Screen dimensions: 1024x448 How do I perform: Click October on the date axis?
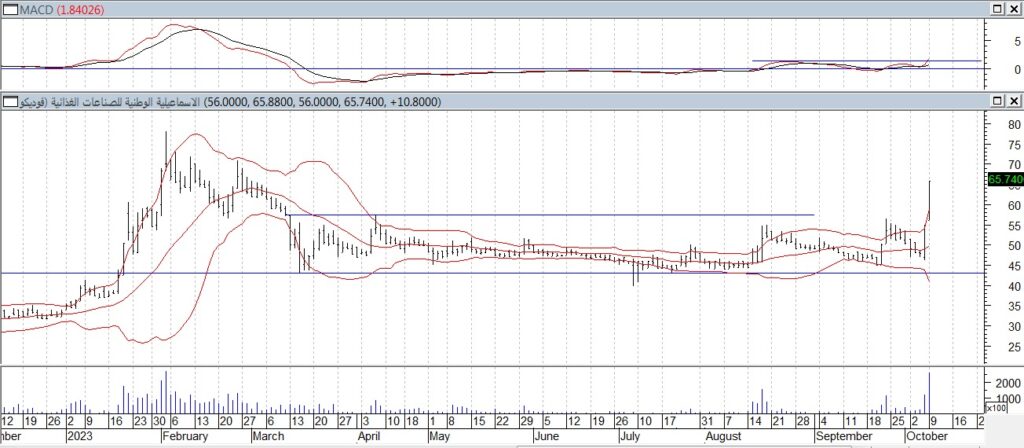[926, 437]
